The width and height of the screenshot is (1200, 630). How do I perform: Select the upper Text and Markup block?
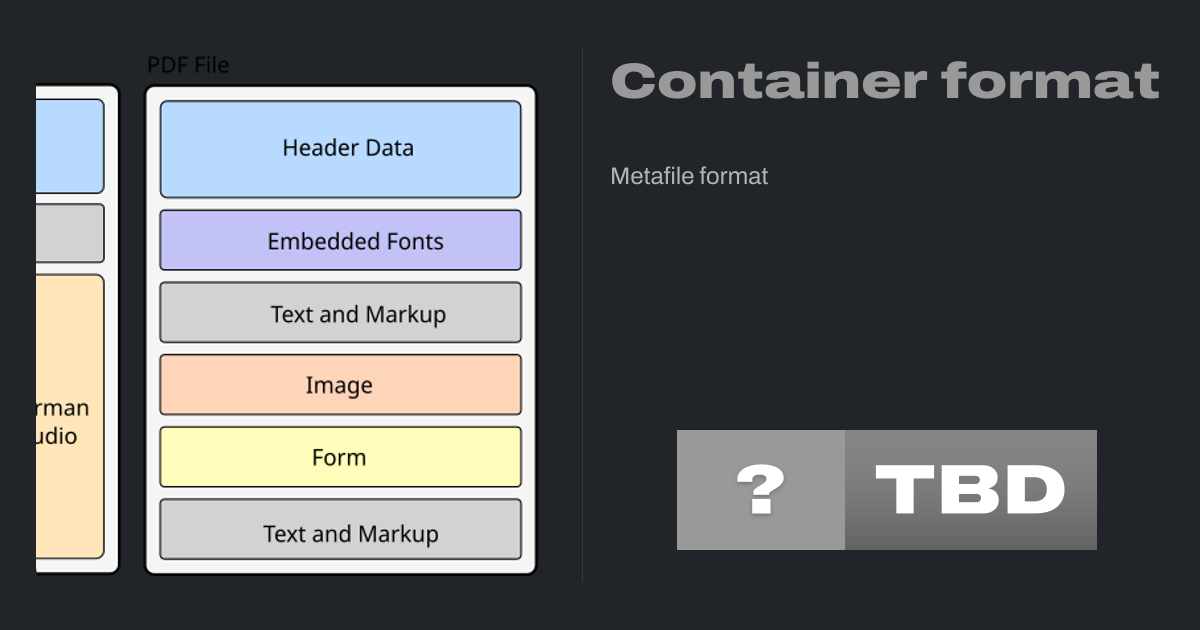(x=340, y=313)
